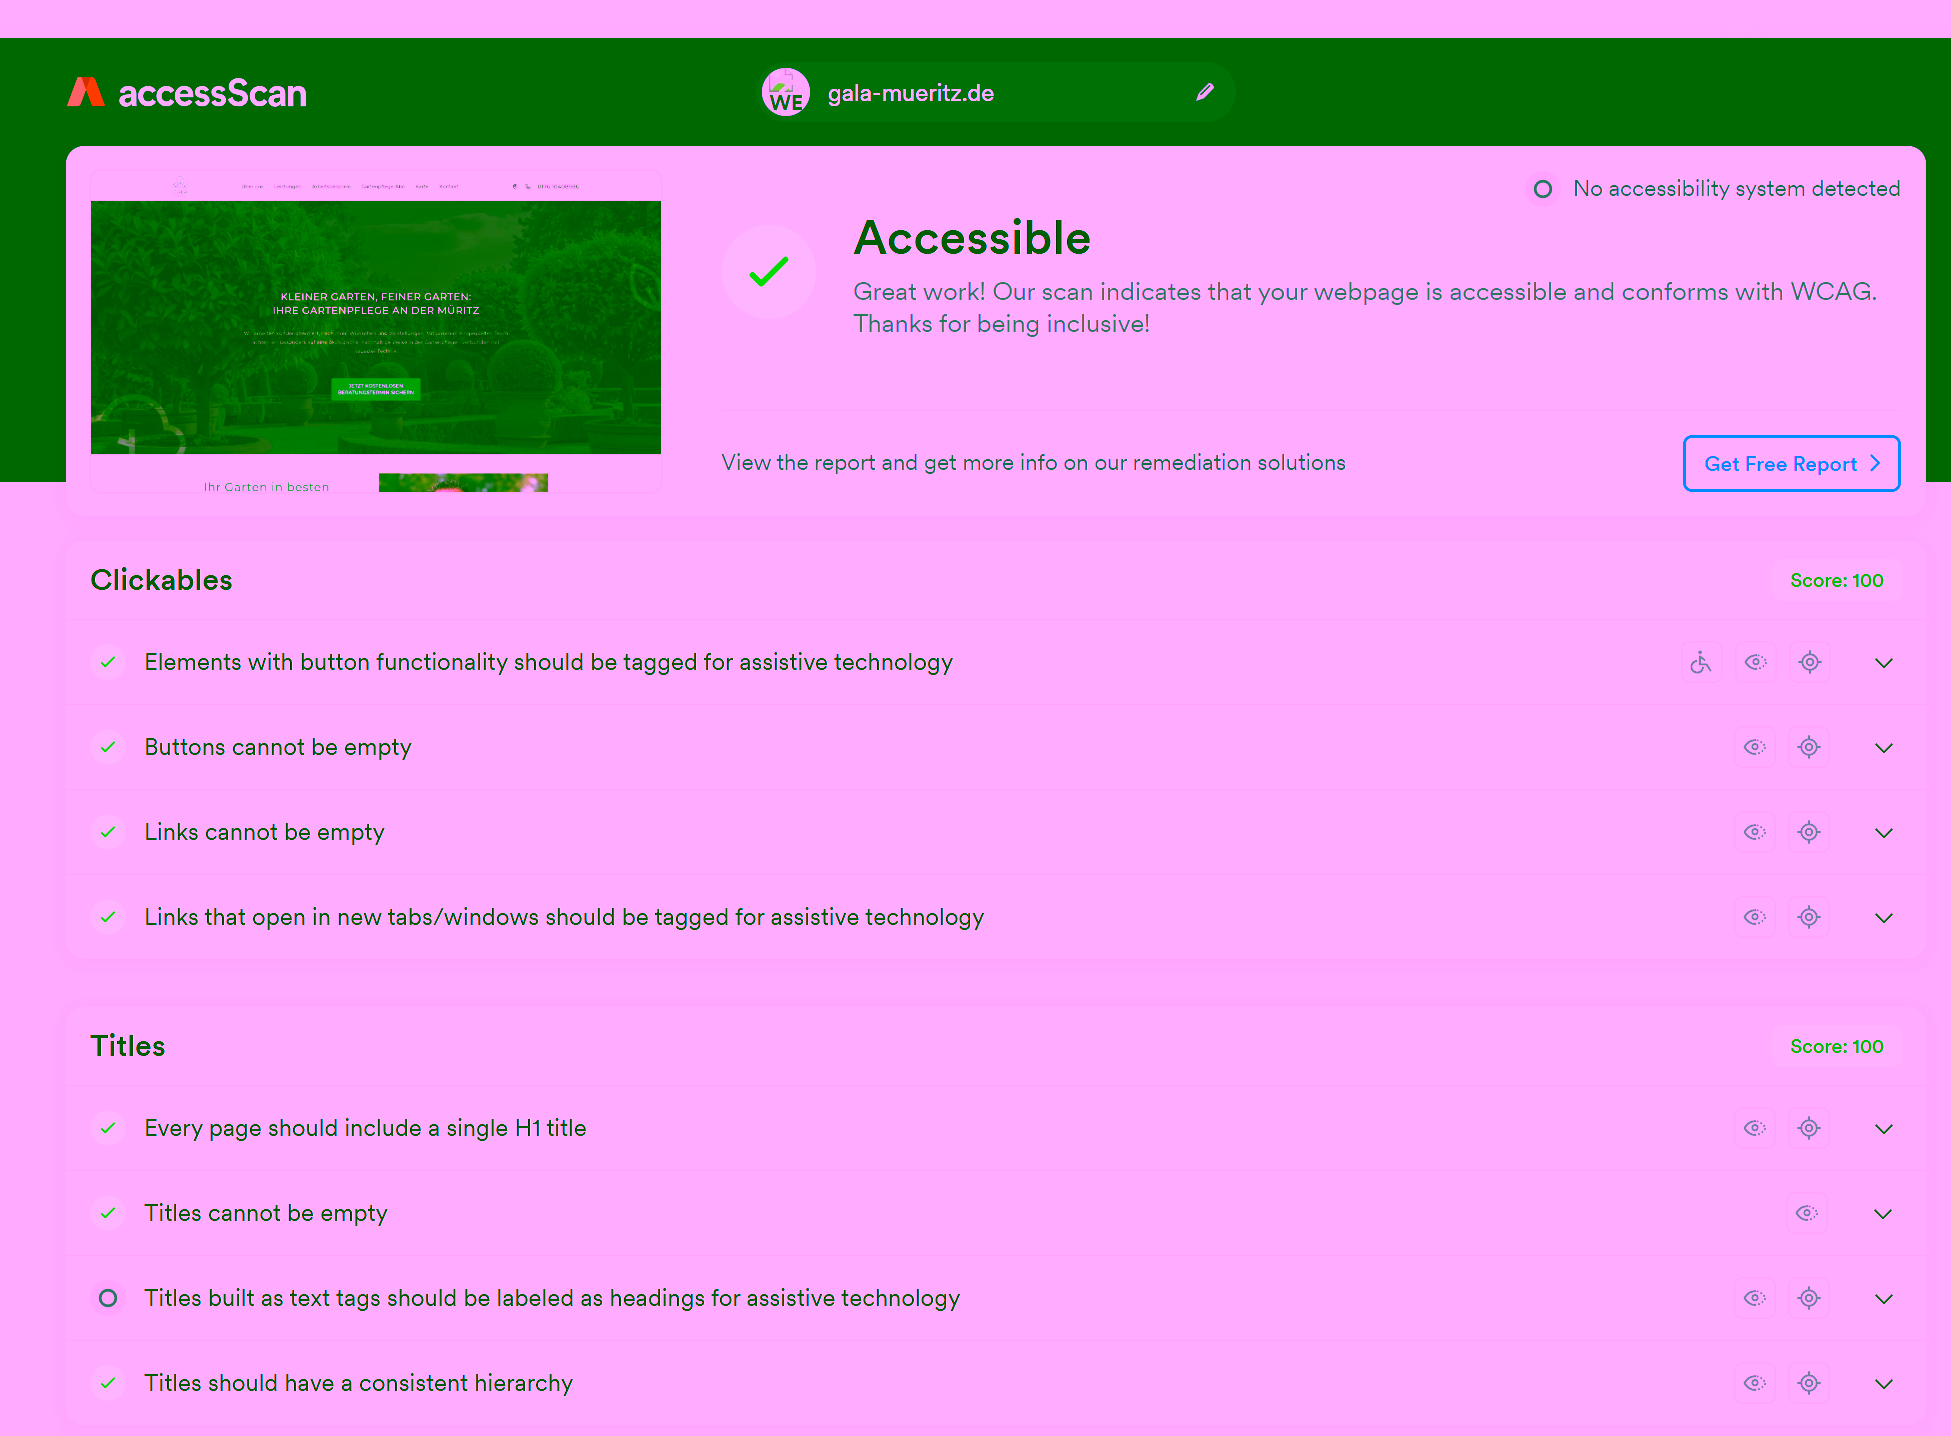1951x1436 pixels.
Task: Click the pencil edit icon next to gala-mueritz.de
Action: [1205, 91]
